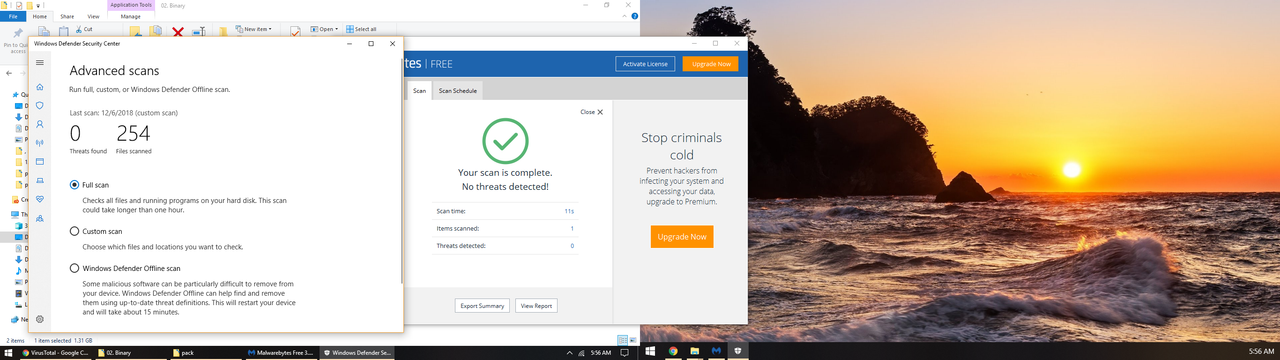The height and width of the screenshot is (360, 1280).
Task: Click Pin to Quick access in Explorer
Action: point(17,38)
